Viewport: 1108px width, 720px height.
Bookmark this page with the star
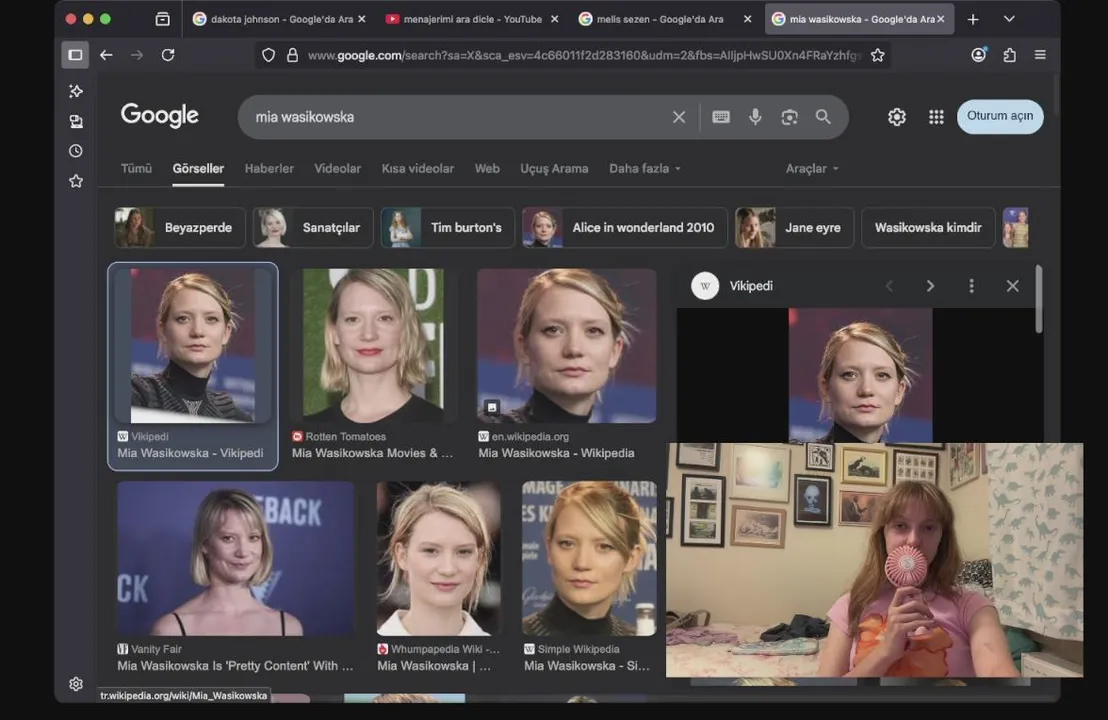point(878,55)
